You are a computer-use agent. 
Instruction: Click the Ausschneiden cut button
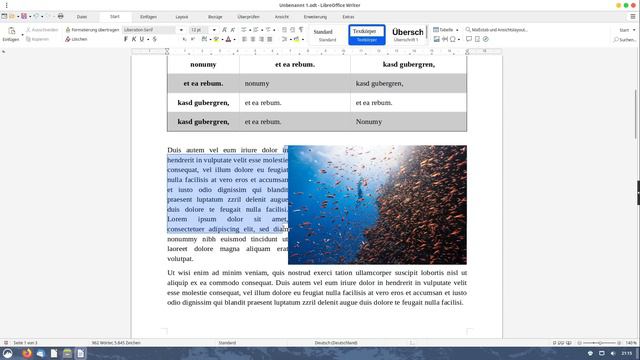coord(42,30)
